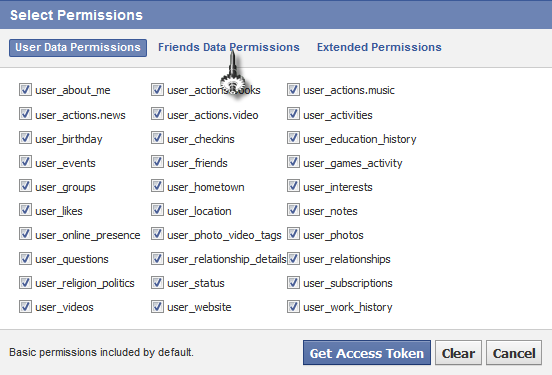Uncheck the user_hometown permission
552x375 pixels.
(x=157, y=186)
